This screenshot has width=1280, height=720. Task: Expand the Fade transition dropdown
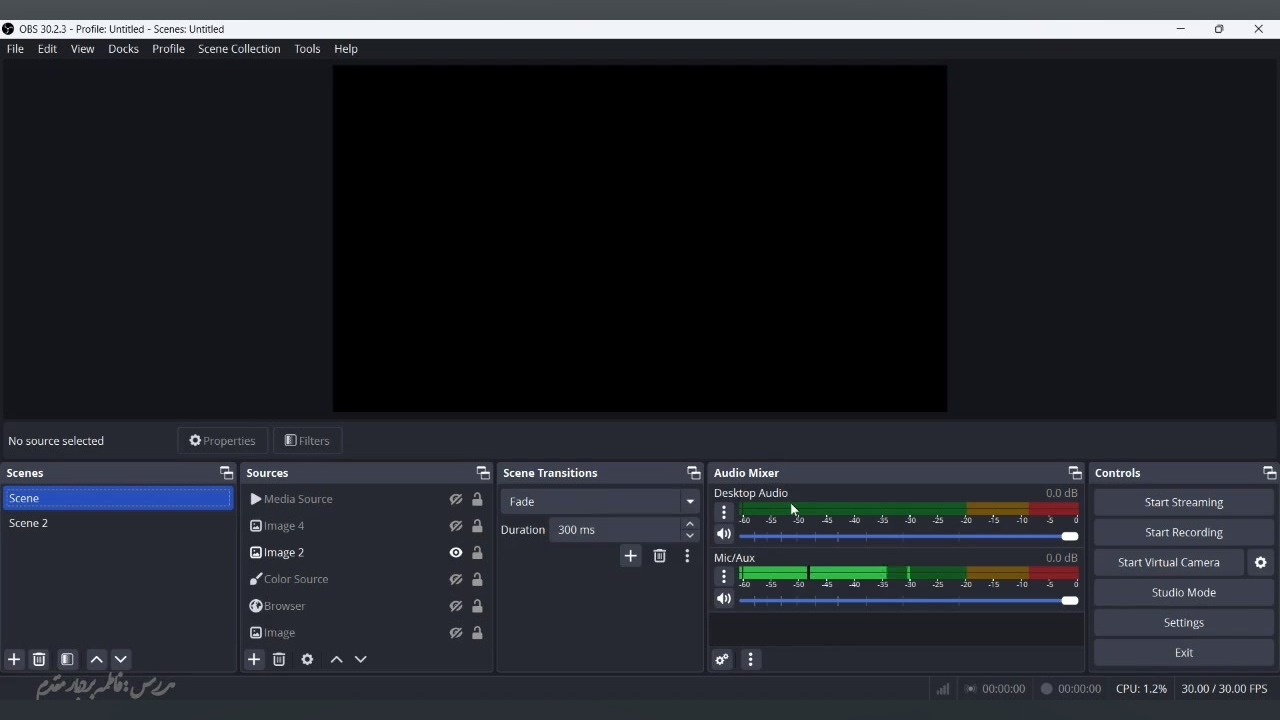(690, 502)
